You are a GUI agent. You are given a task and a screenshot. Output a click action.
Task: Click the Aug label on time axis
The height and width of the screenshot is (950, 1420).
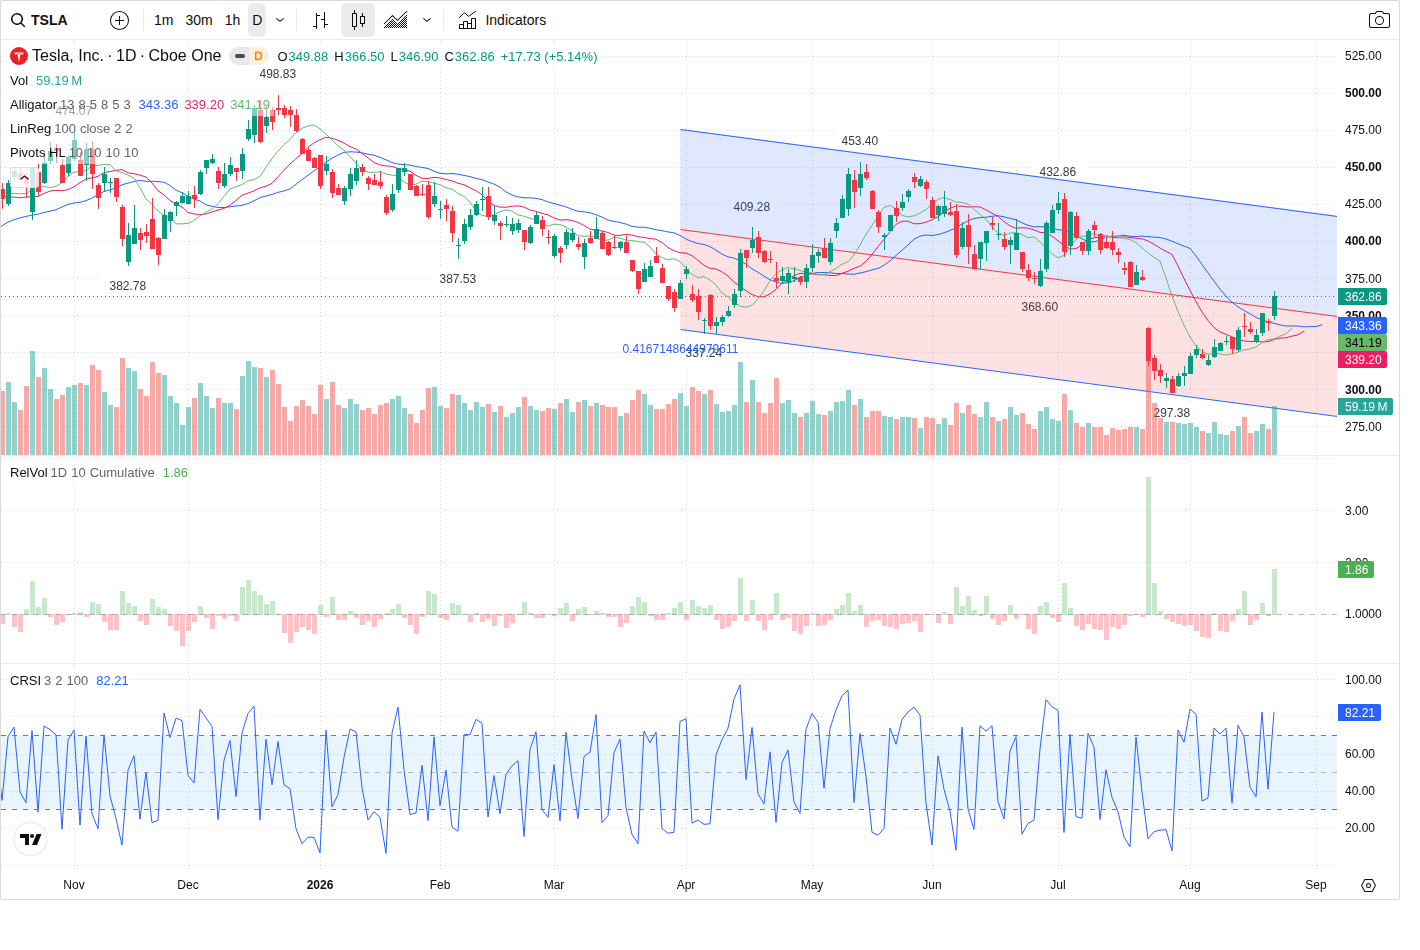(1190, 885)
